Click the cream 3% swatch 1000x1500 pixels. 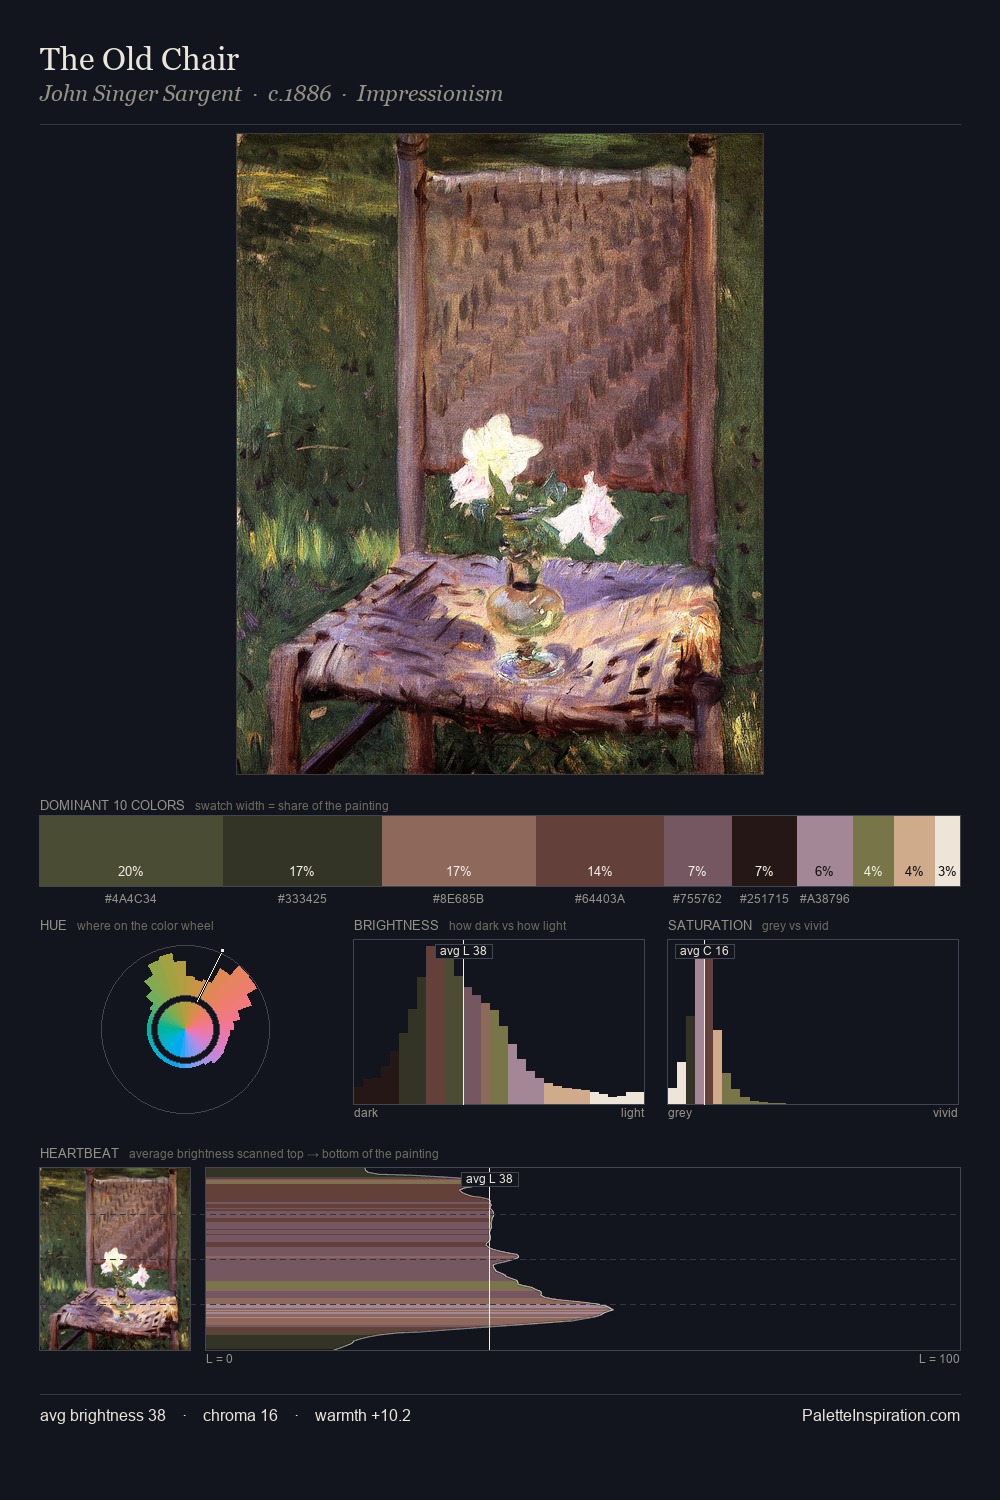[x=947, y=851]
